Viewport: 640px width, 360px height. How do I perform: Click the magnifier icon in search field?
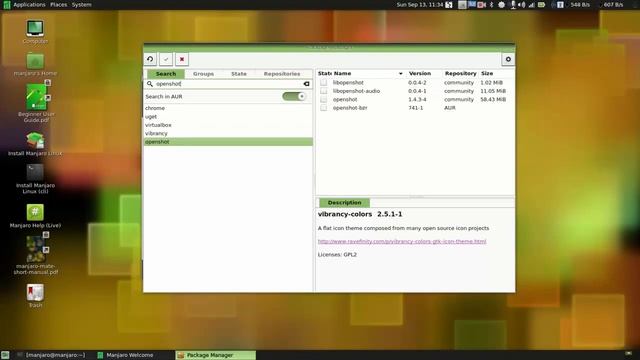coord(150,84)
